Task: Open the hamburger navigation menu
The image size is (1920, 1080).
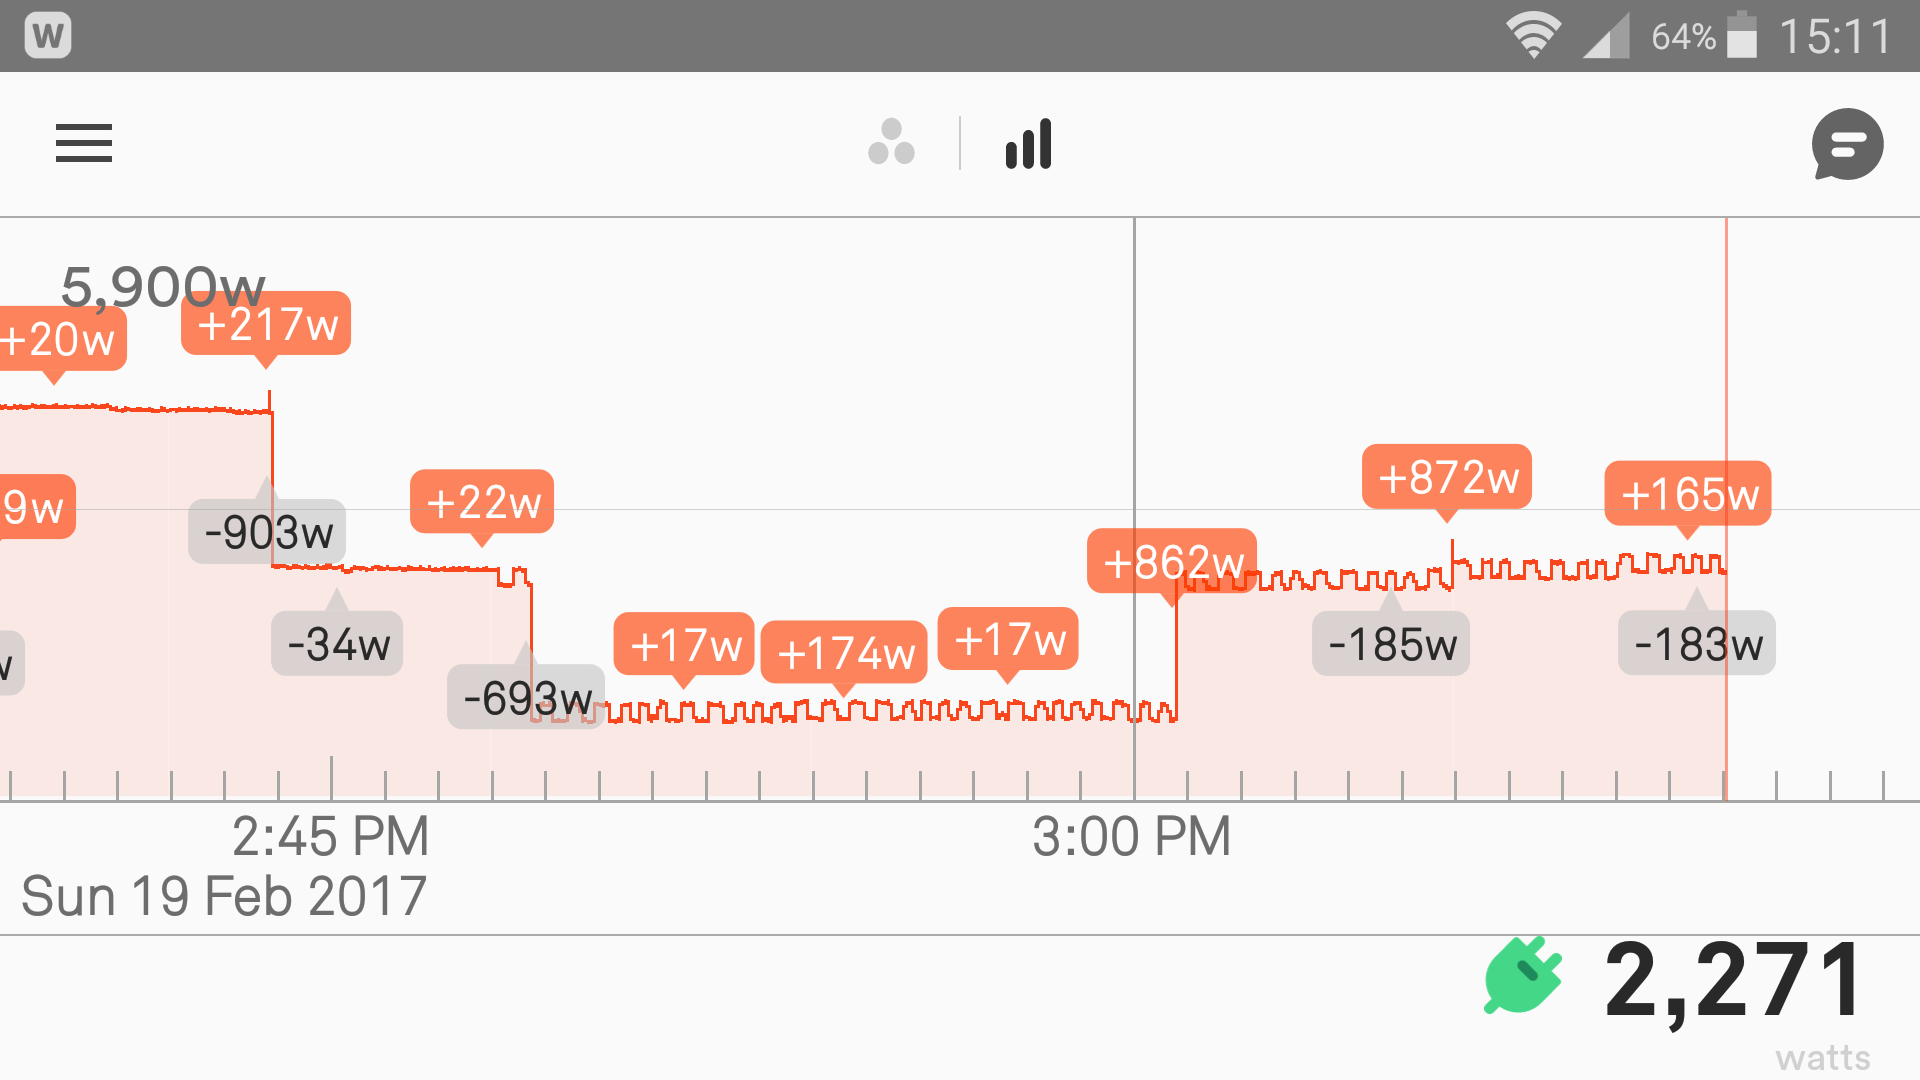Action: tap(84, 143)
